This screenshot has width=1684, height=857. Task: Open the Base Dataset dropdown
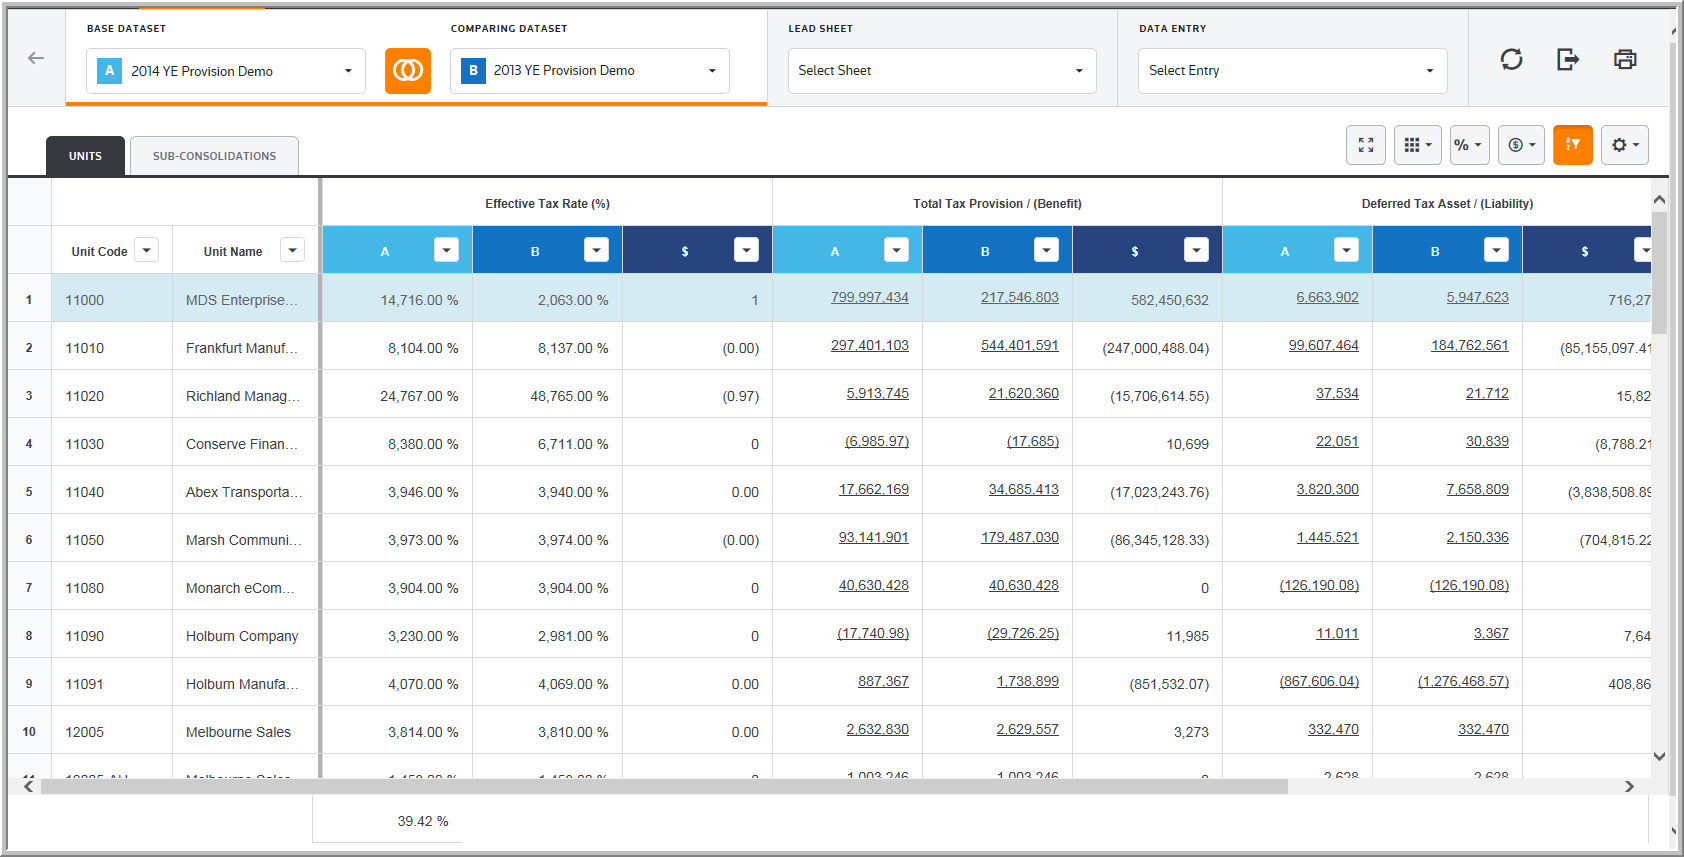click(x=226, y=71)
